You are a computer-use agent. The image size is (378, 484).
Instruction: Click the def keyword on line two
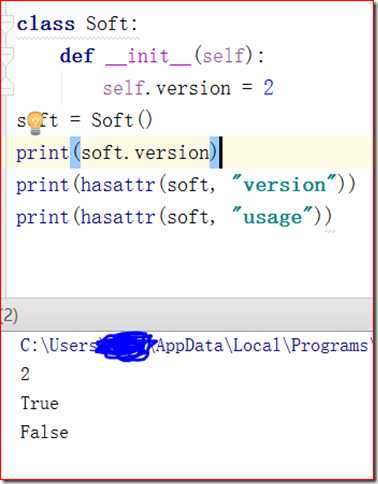pyautogui.click(x=77, y=56)
